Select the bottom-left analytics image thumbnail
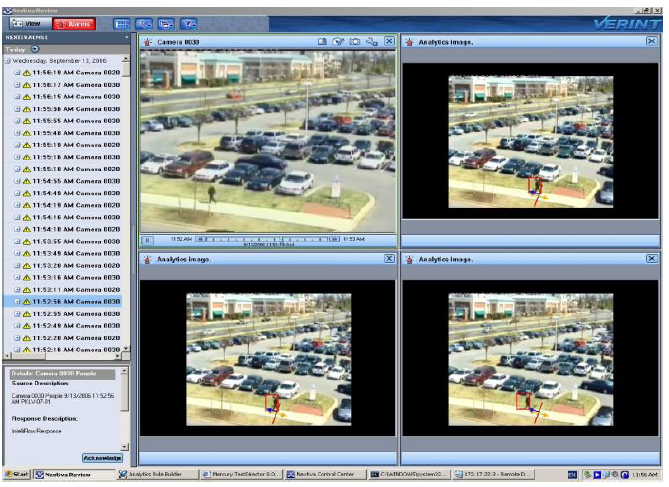 pyautogui.click(x=269, y=359)
